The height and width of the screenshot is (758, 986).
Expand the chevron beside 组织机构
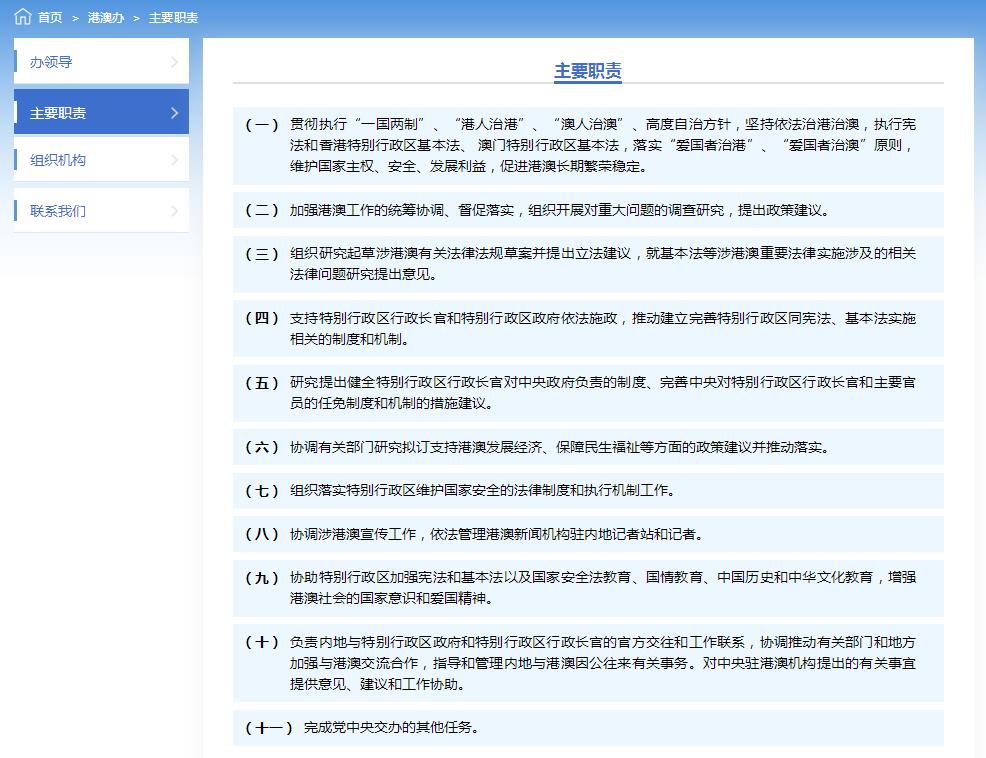[x=177, y=159]
